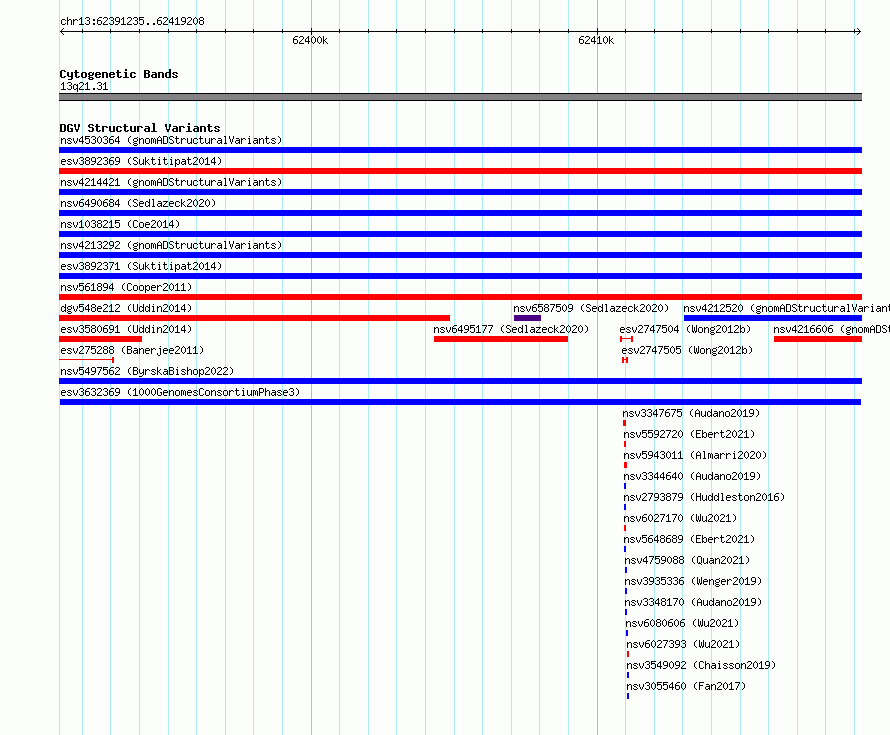890x735 pixels.
Task: Click the red bar under nsv561894
Action: pos(460,297)
